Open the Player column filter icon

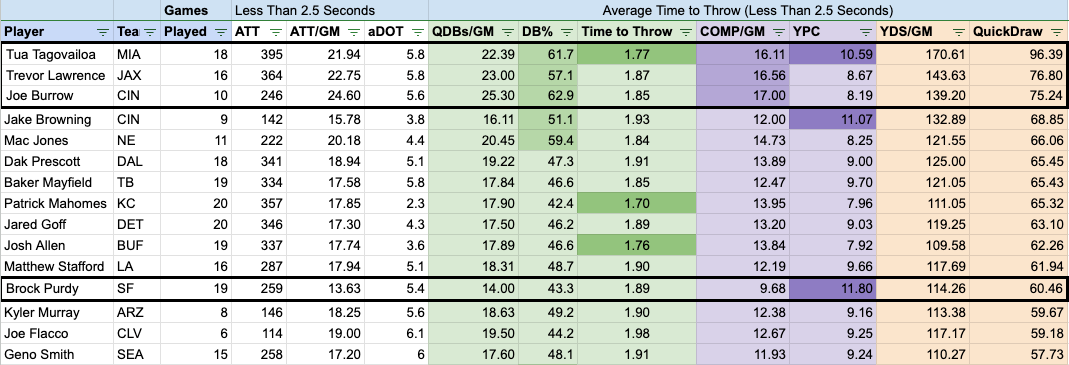click(103, 31)
